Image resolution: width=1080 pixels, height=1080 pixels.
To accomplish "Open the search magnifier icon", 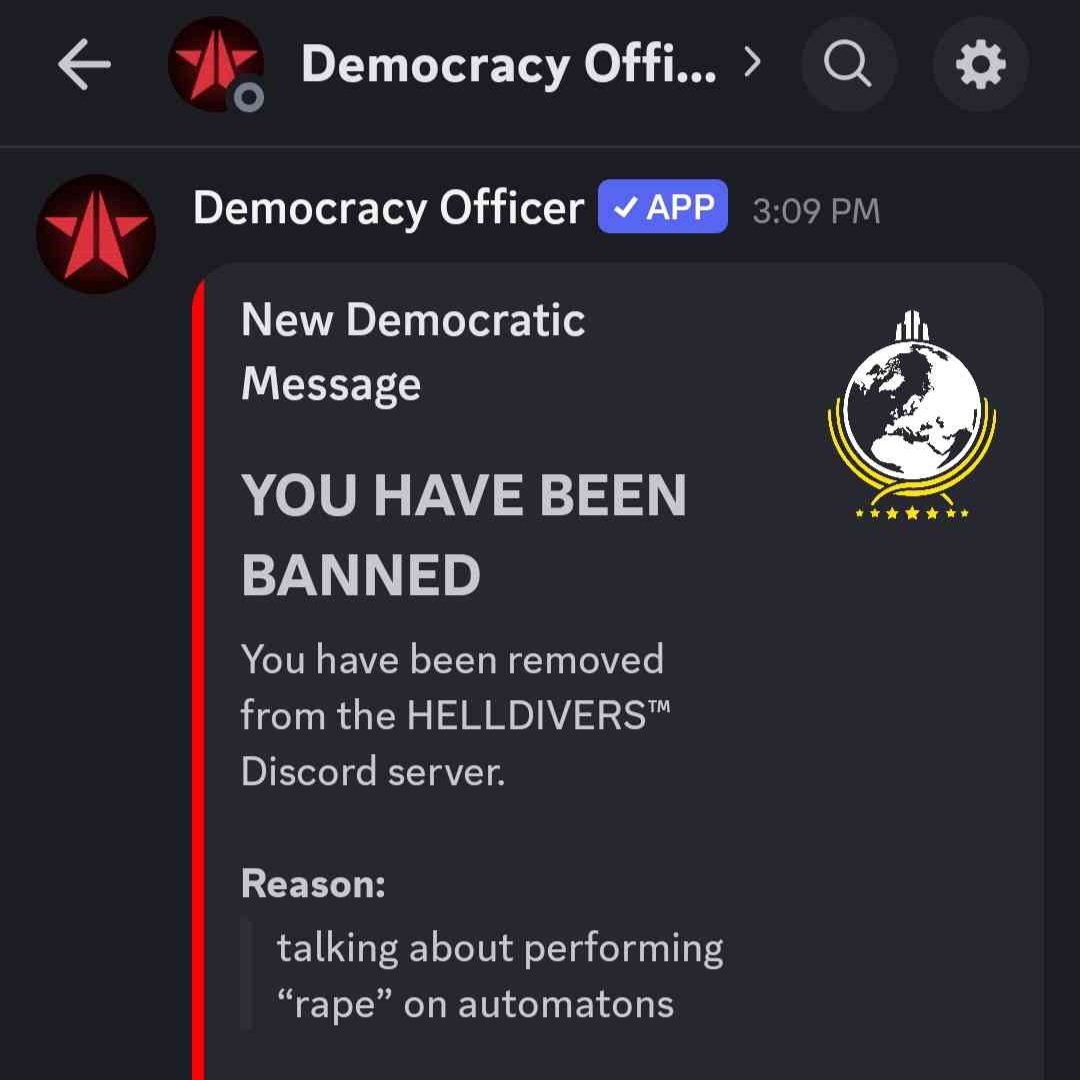I will (x=849, y=64).
